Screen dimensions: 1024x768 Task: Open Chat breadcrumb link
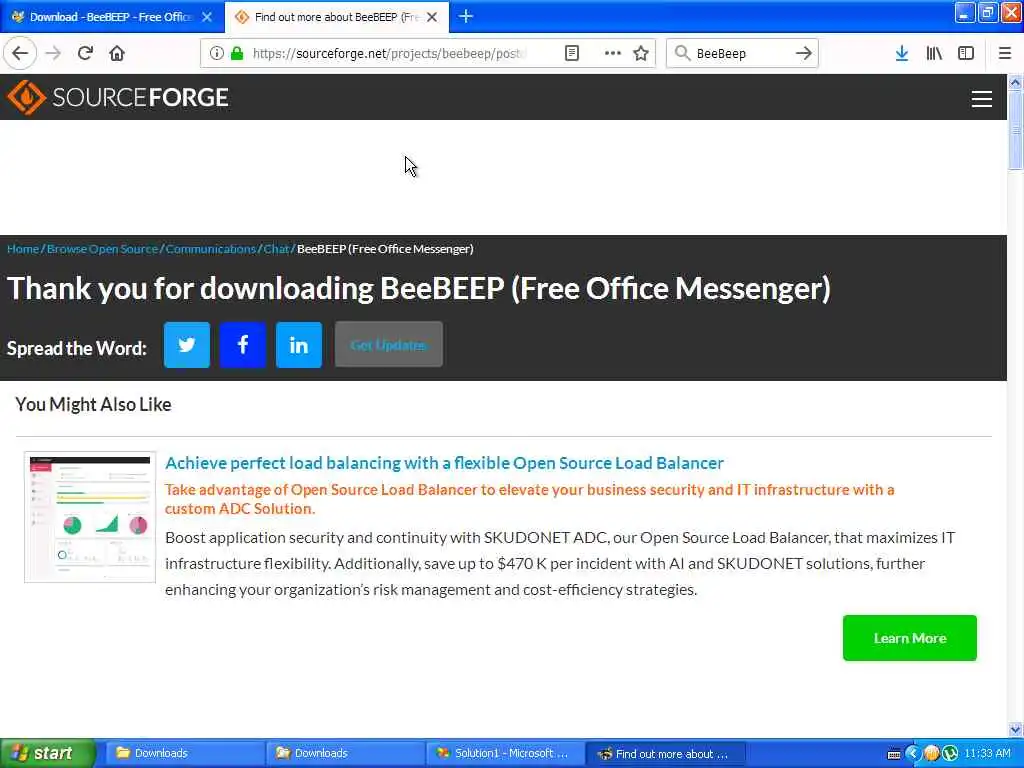(x=276, y=249)
